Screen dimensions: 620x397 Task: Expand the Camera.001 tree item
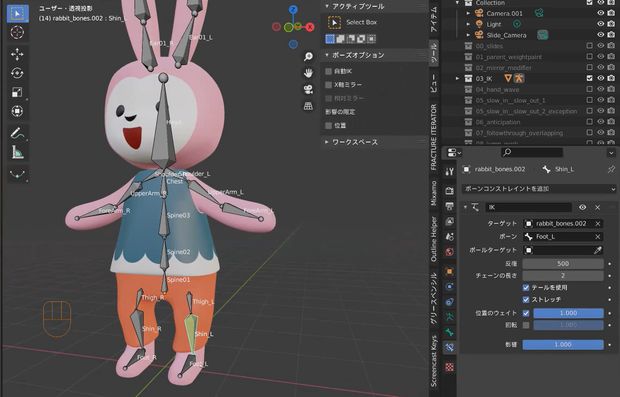pos(469,13)
